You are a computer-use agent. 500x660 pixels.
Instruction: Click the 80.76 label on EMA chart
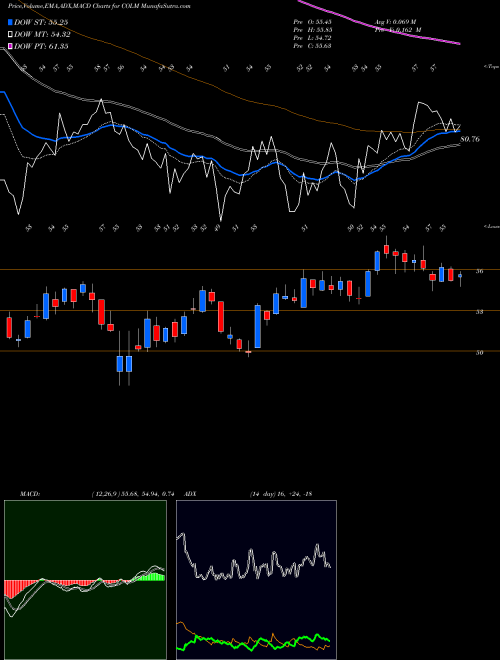tap(470, 139)
